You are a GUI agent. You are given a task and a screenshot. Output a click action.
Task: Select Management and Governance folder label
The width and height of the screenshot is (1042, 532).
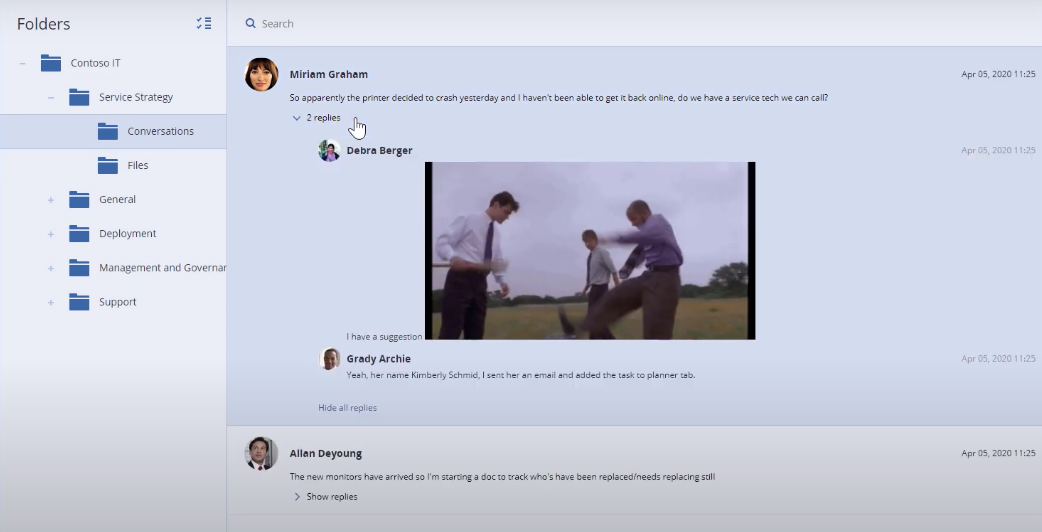tap(163, 268)
